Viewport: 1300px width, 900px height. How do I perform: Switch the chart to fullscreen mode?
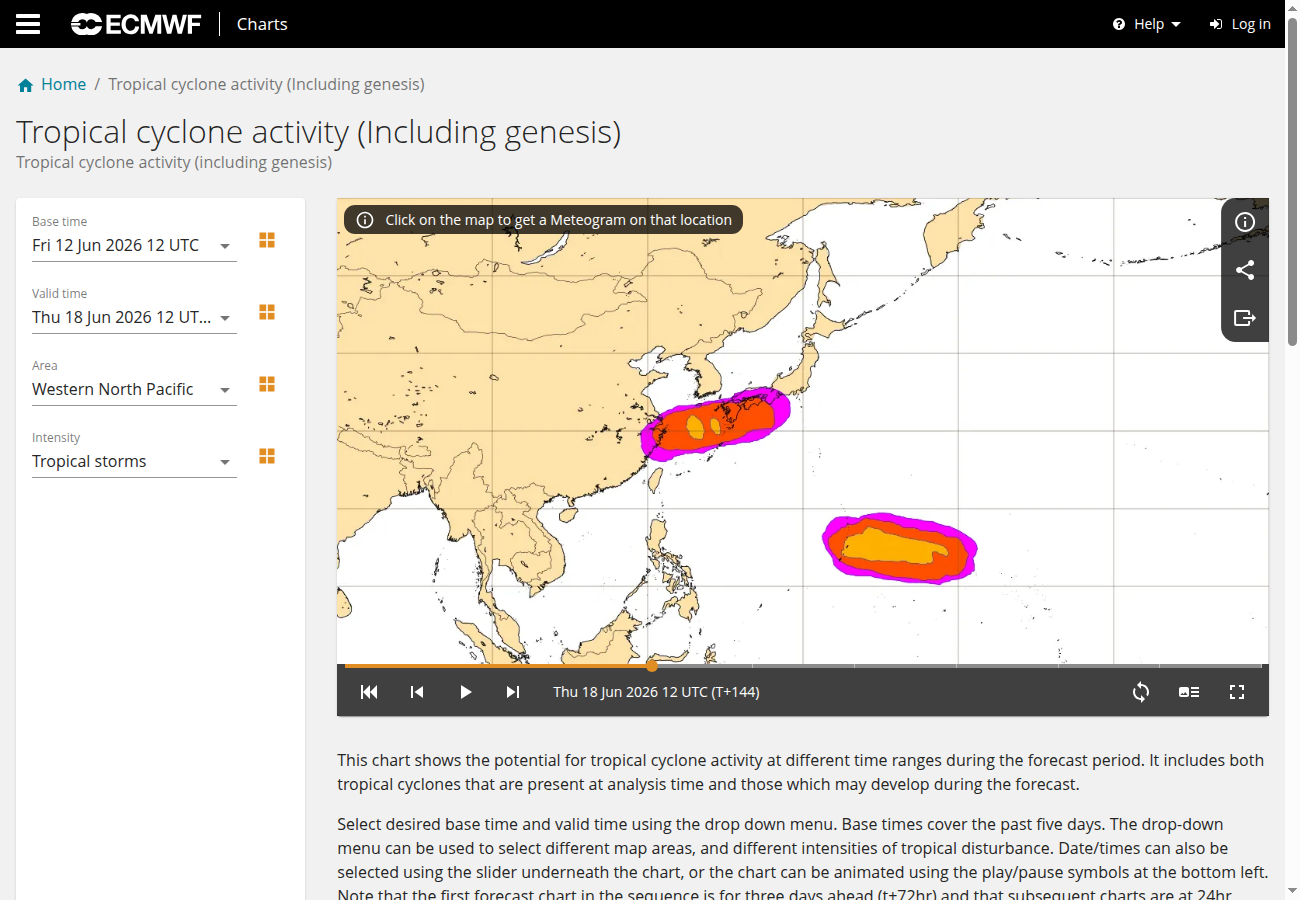1237,692
